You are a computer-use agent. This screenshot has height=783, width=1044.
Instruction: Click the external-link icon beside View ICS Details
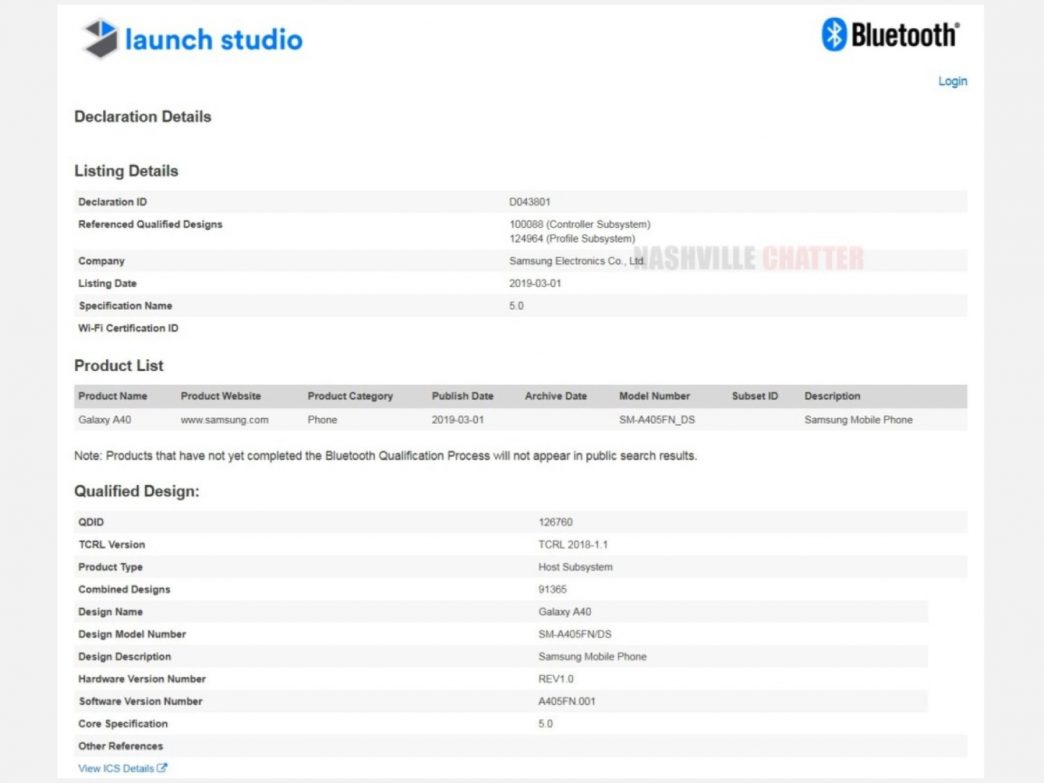(x=162, y=768)
